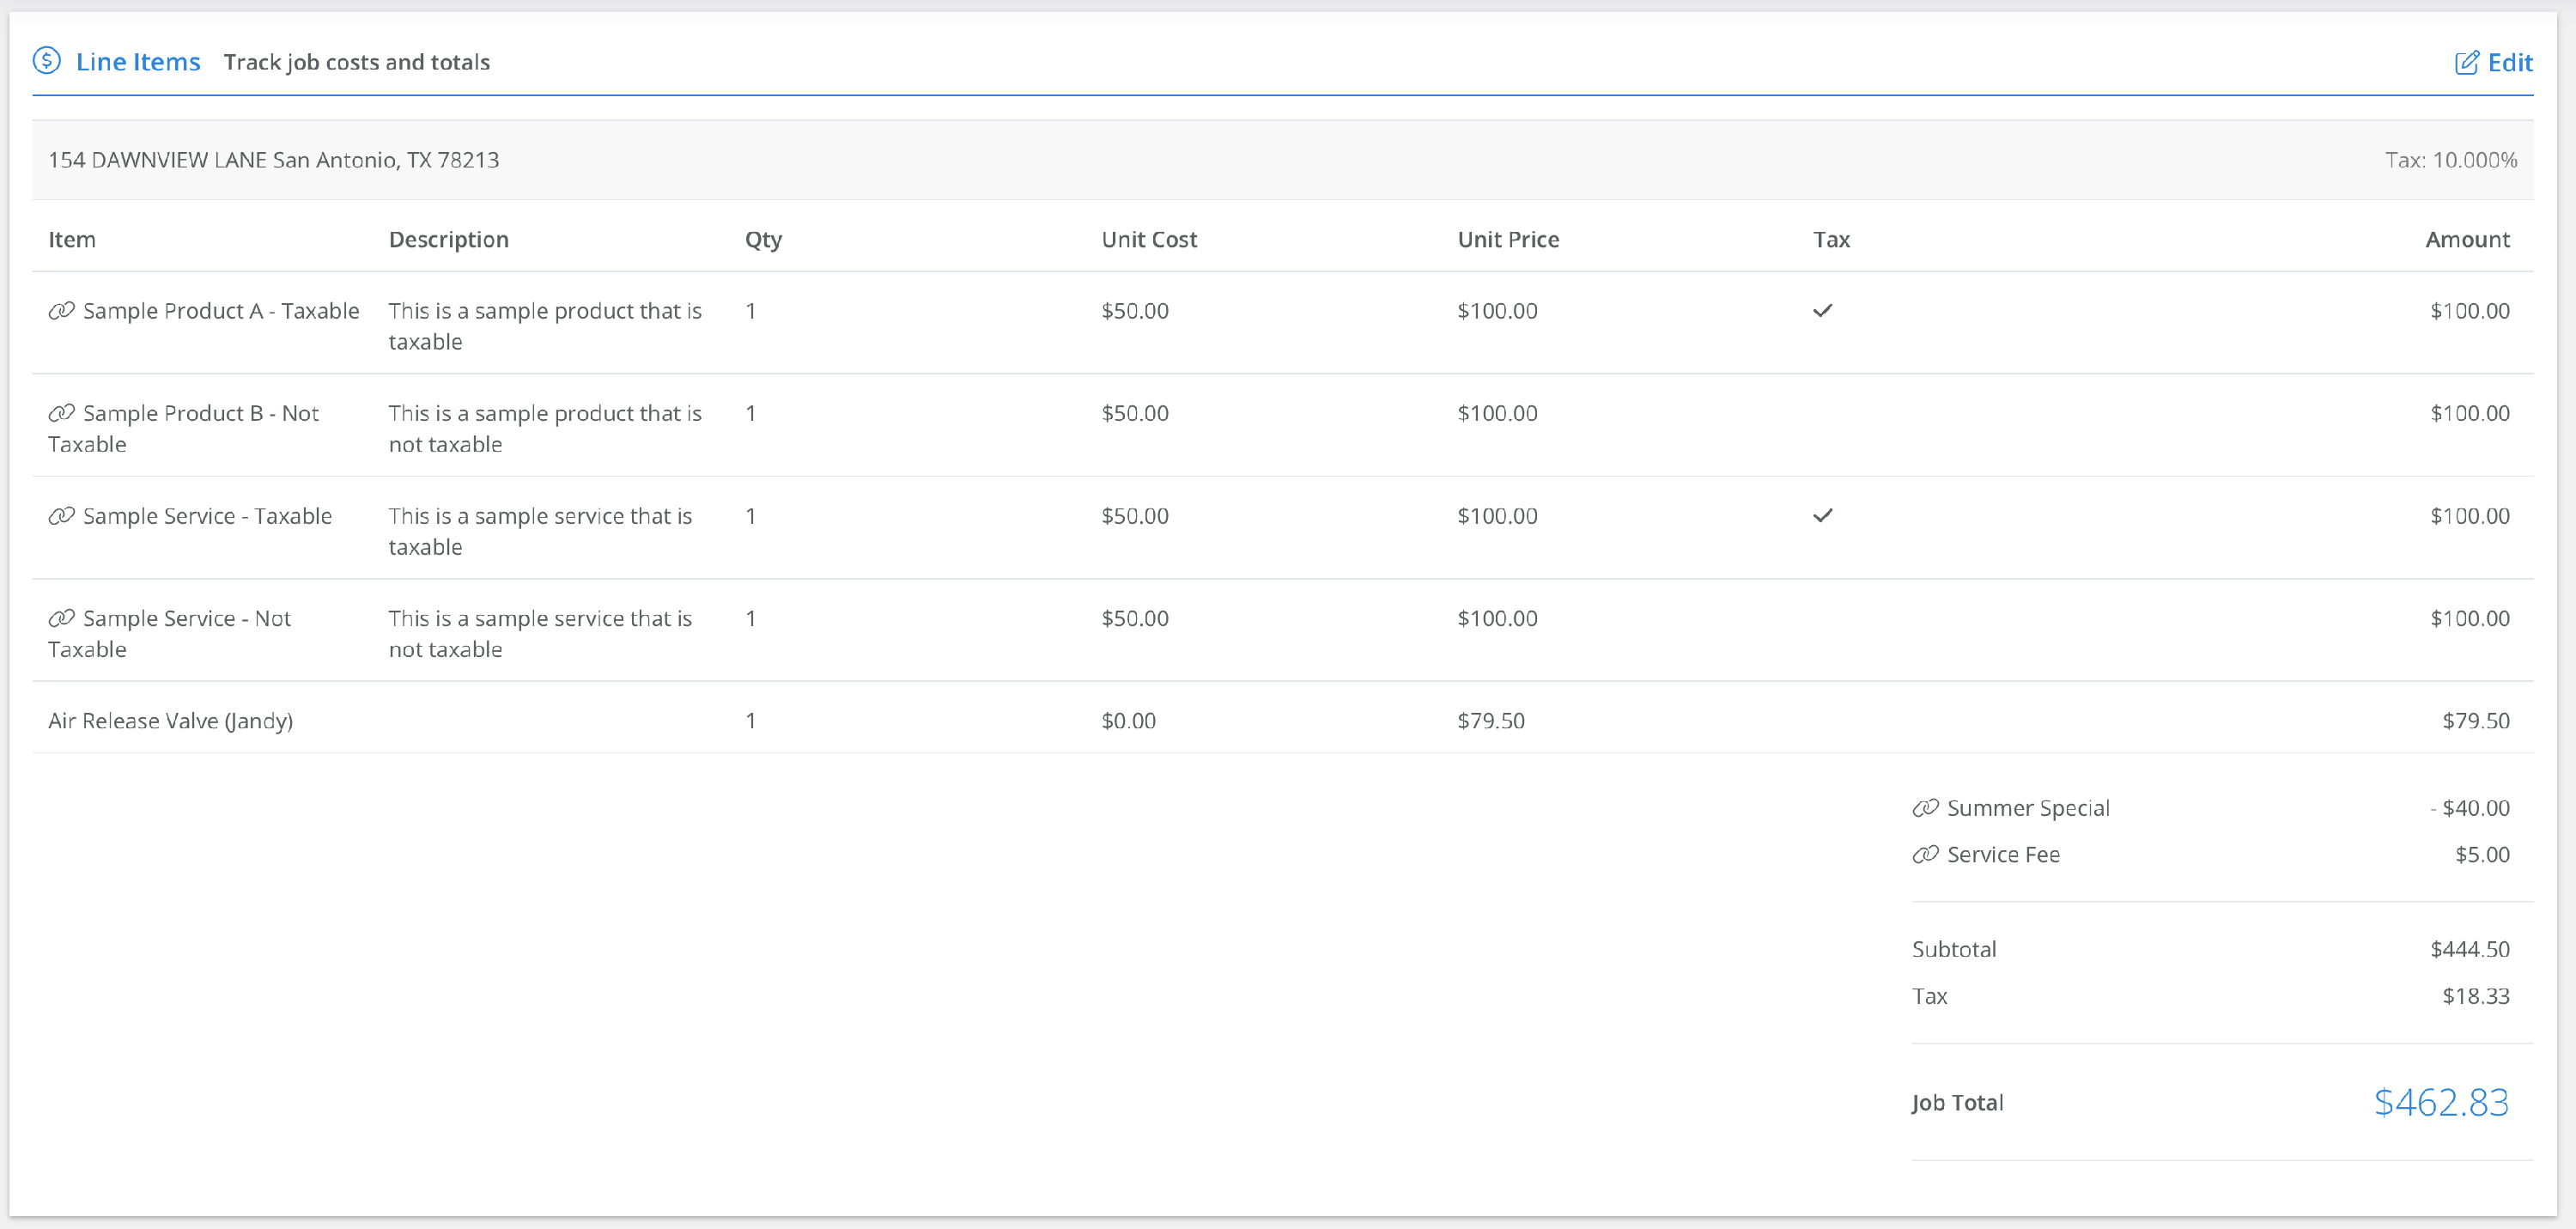Click tax checkmark for Sample Product A

point(1822,311)
